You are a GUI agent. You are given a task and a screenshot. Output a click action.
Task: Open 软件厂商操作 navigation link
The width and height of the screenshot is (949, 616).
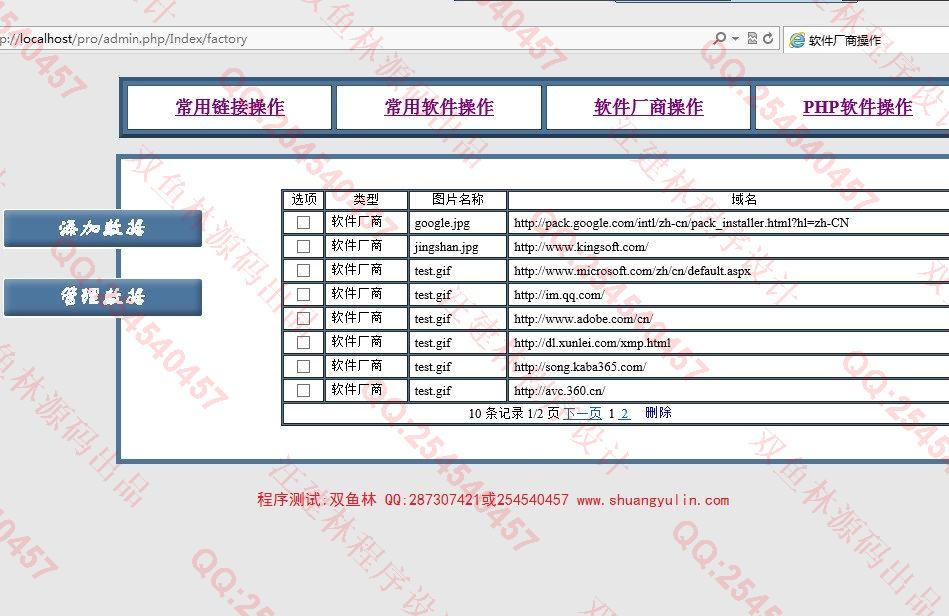[649, 107]
